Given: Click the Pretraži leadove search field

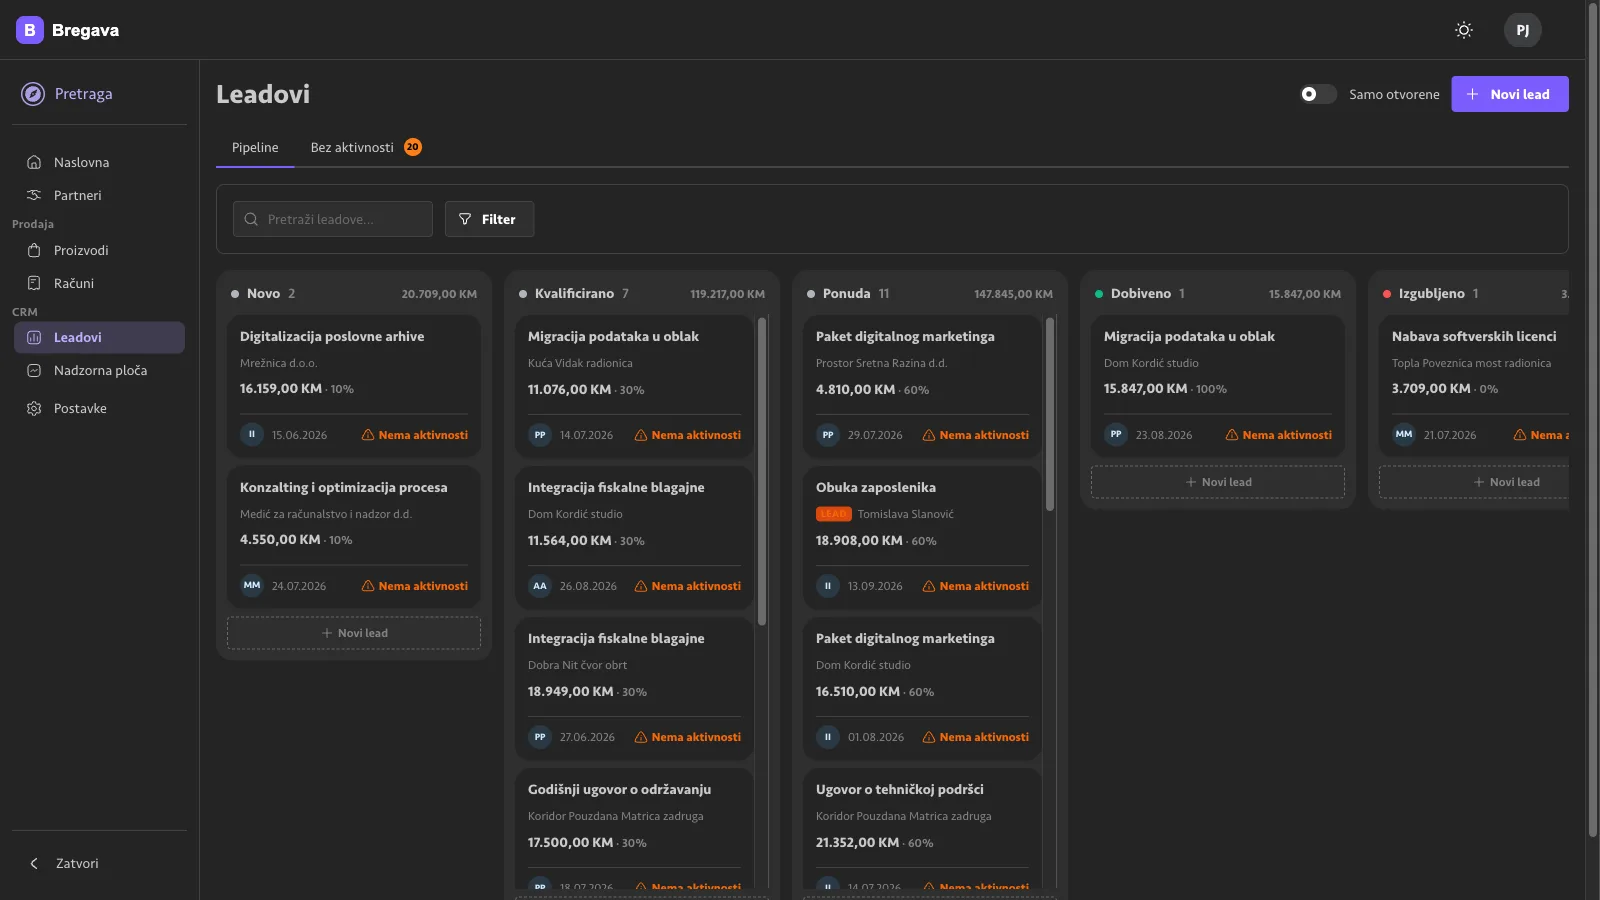Looking at the screenshot, I should click(333, 219).
